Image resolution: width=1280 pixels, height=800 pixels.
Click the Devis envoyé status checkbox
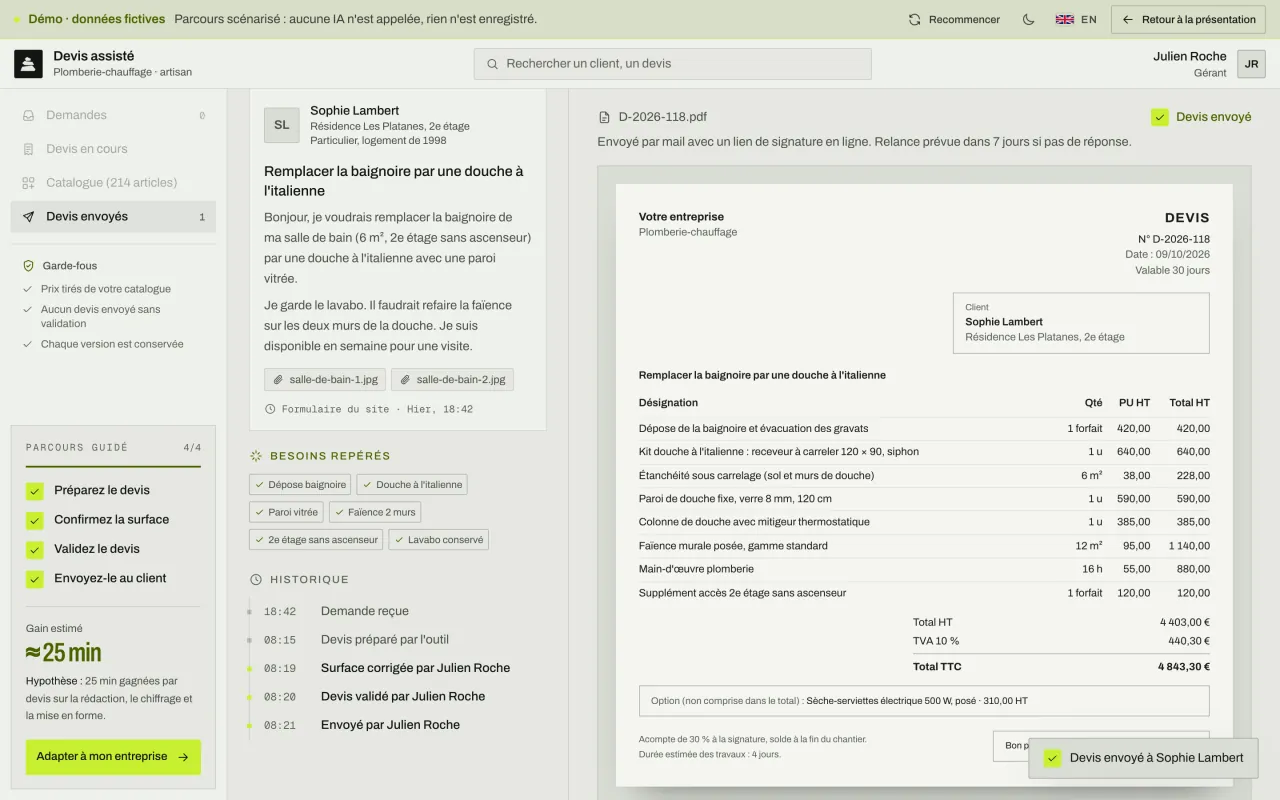[1160, 117]
